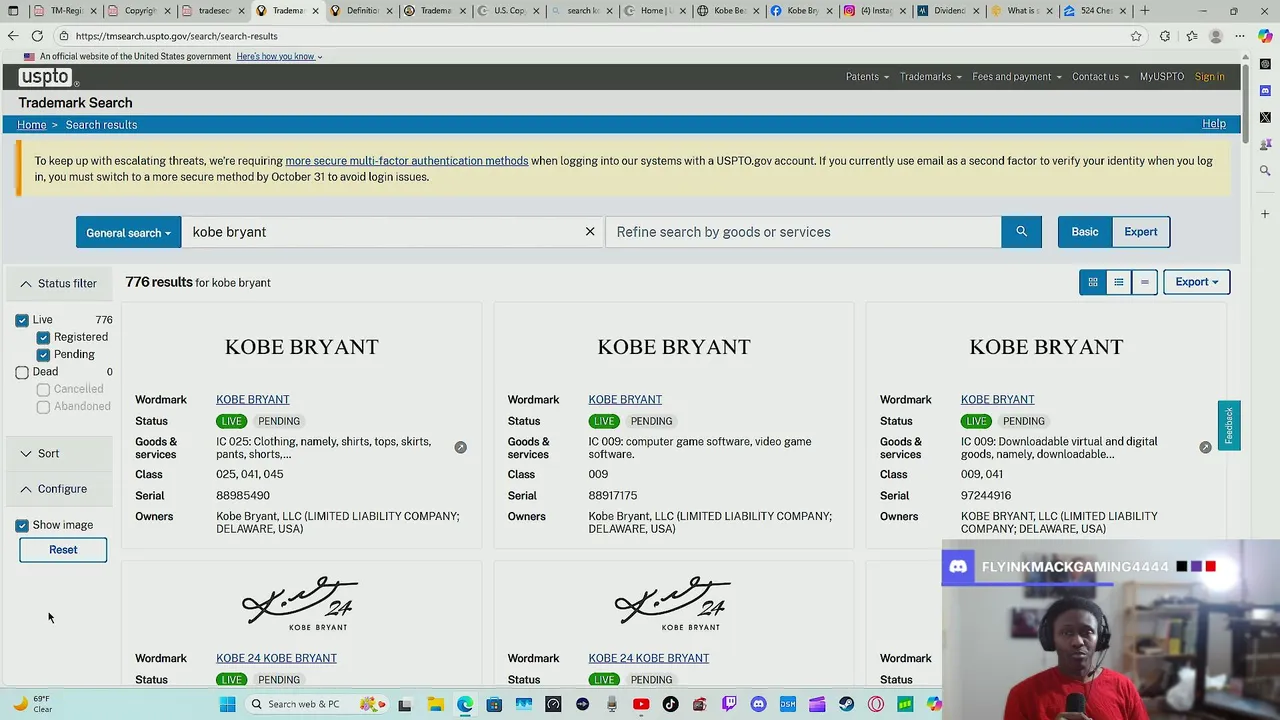Image resolution: width=1280 pixels, height=720 pixels.
Task: Switch results to compact lines view
Action: coord(1145,282)
